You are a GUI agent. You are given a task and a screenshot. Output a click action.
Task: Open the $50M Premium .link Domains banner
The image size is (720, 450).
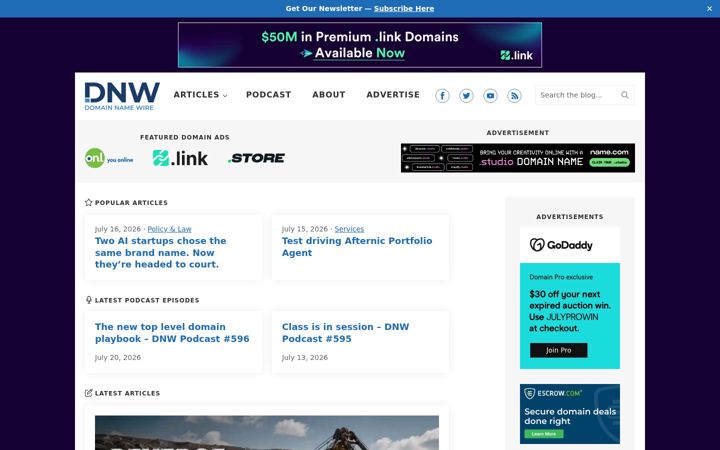click(360, 45)
